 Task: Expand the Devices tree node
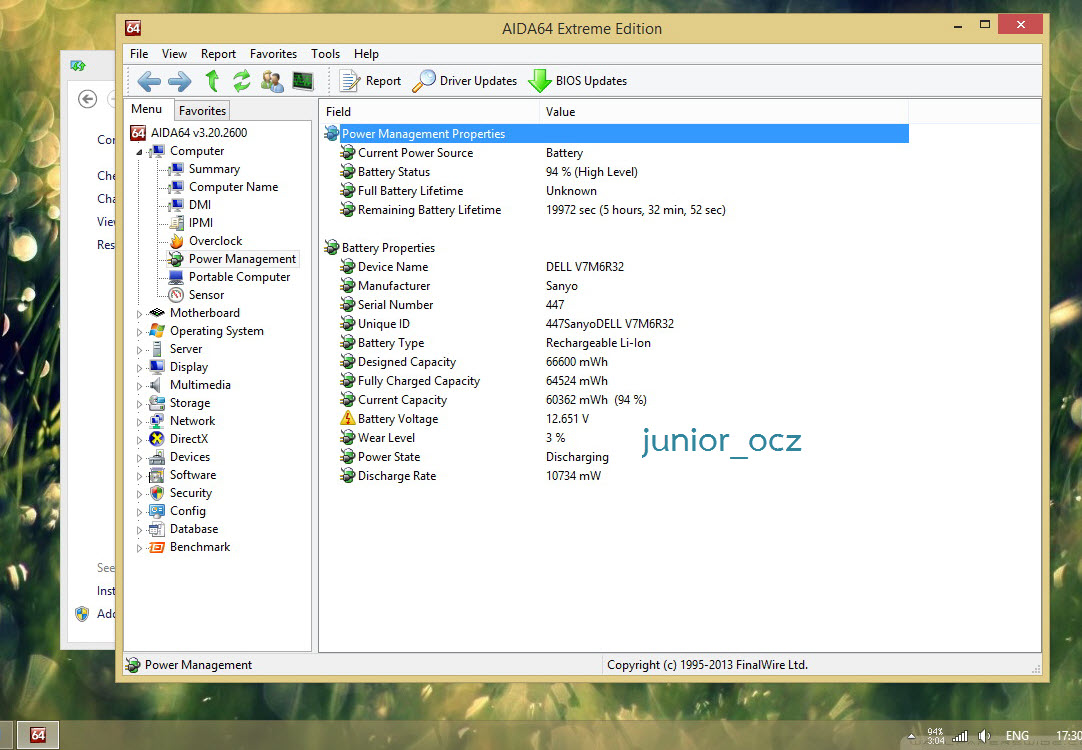click(139, 457)
